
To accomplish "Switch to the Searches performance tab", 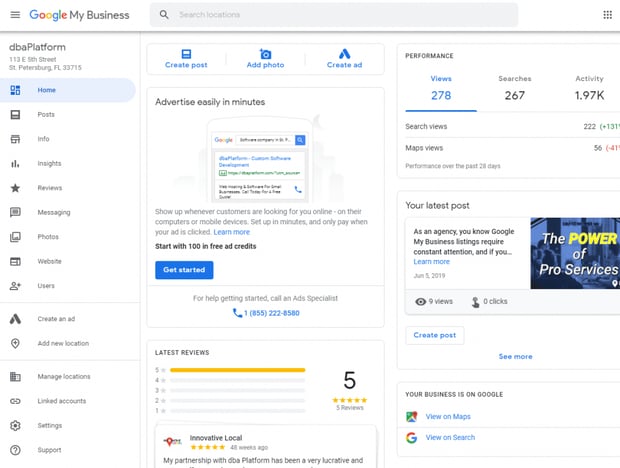I will tap(514, 89).
